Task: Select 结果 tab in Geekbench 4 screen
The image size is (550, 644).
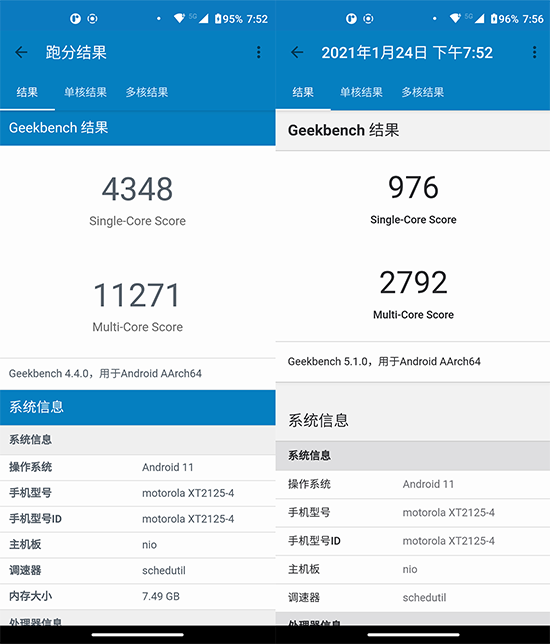Action: coord(27,92)
